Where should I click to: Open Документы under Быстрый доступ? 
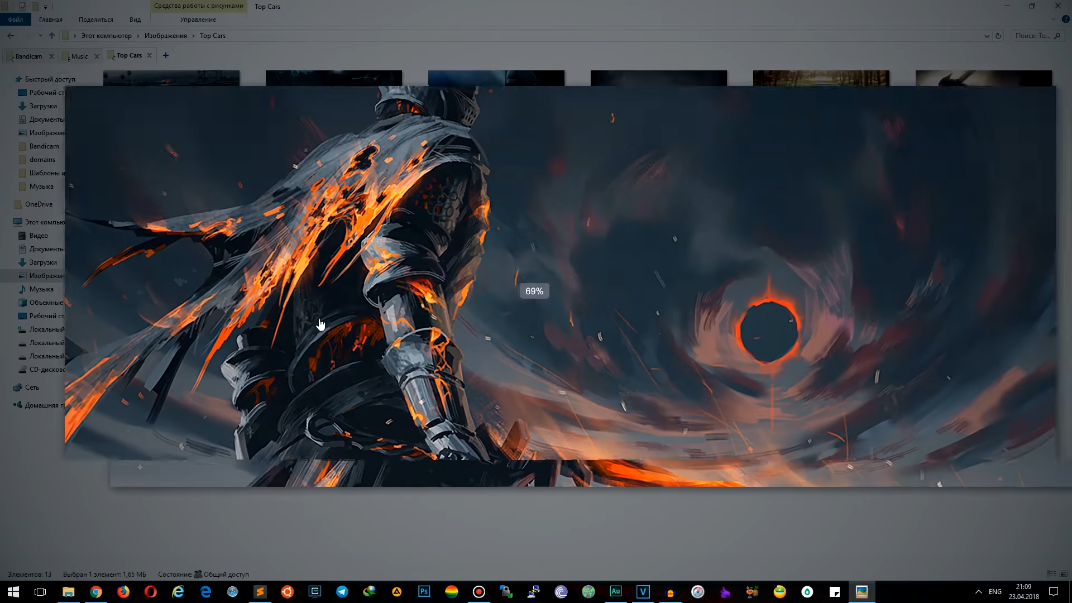point(41,119)
